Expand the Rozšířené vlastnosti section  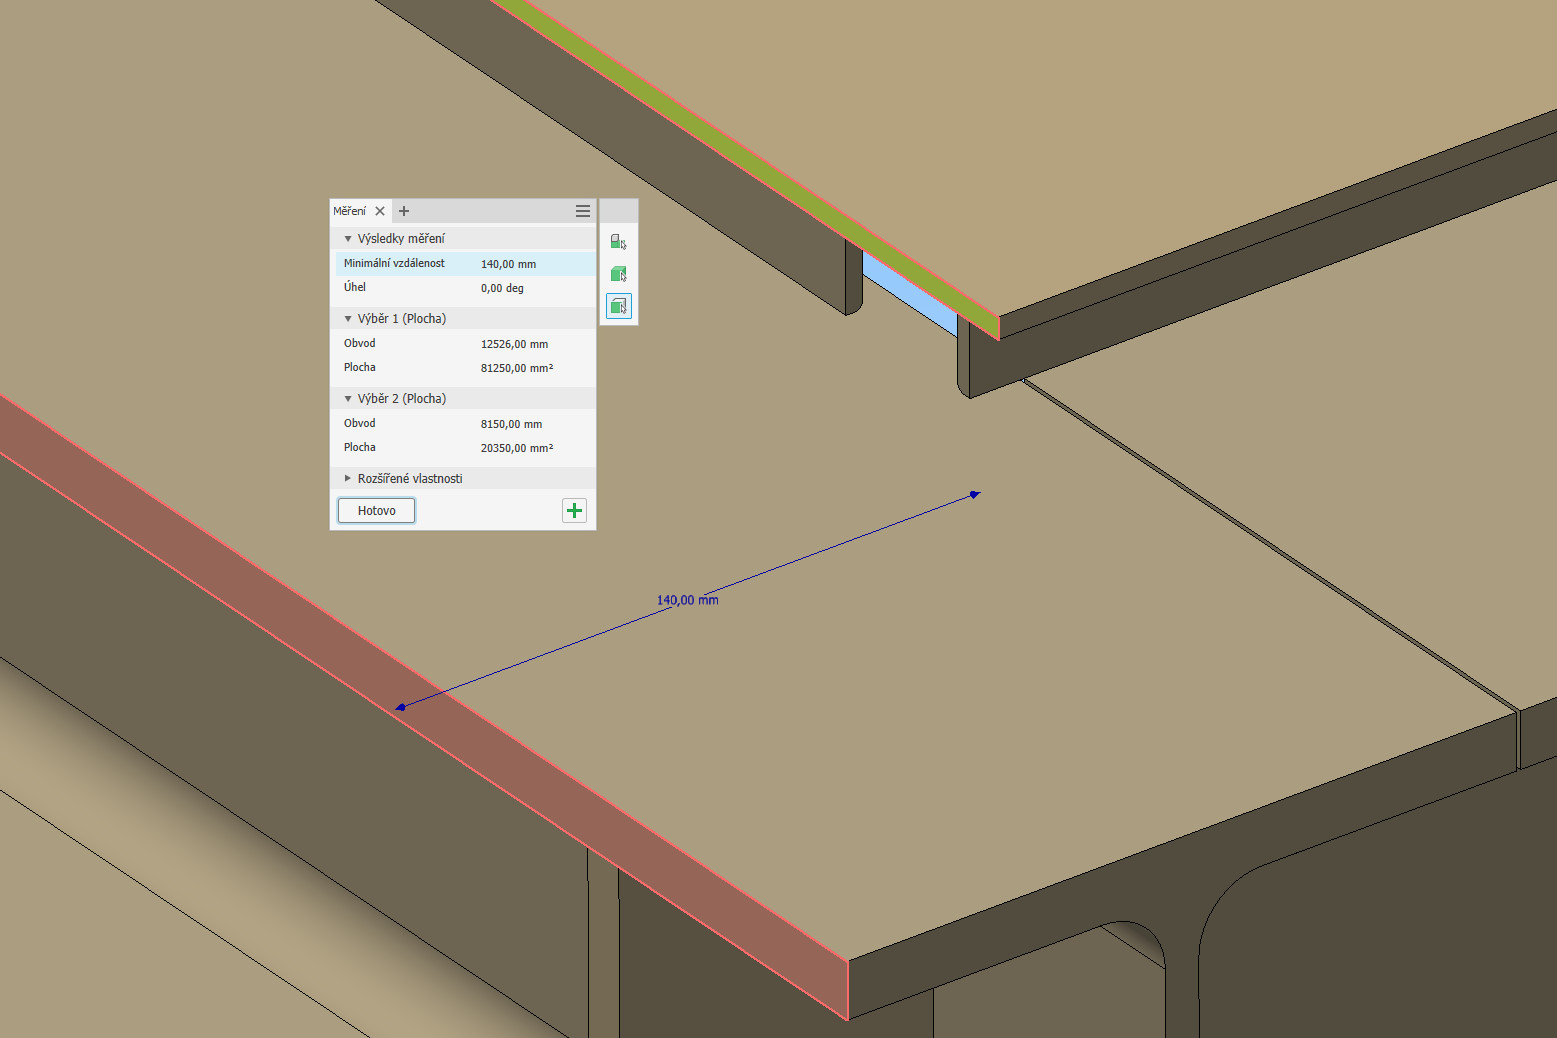point(348,479)
